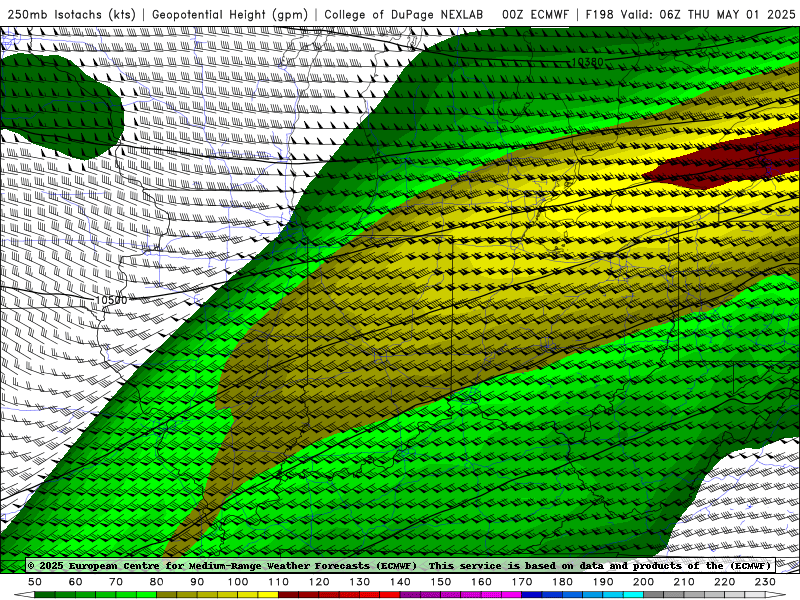Click legend label 130
This screenshot has height=600, width=800.
(360, 582)
